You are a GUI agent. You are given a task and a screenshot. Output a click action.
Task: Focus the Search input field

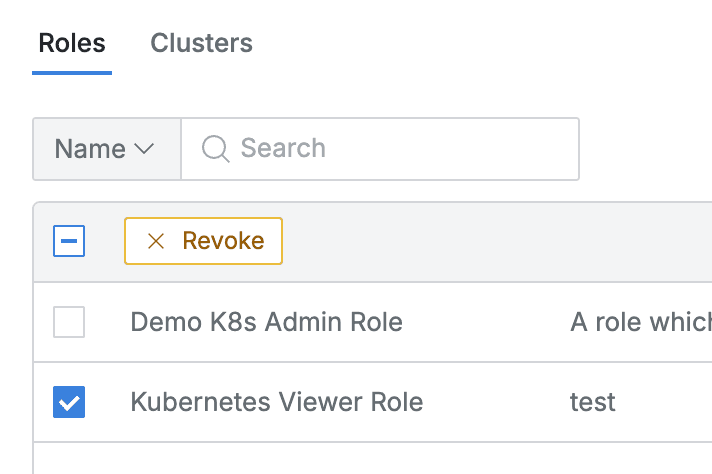400,149
